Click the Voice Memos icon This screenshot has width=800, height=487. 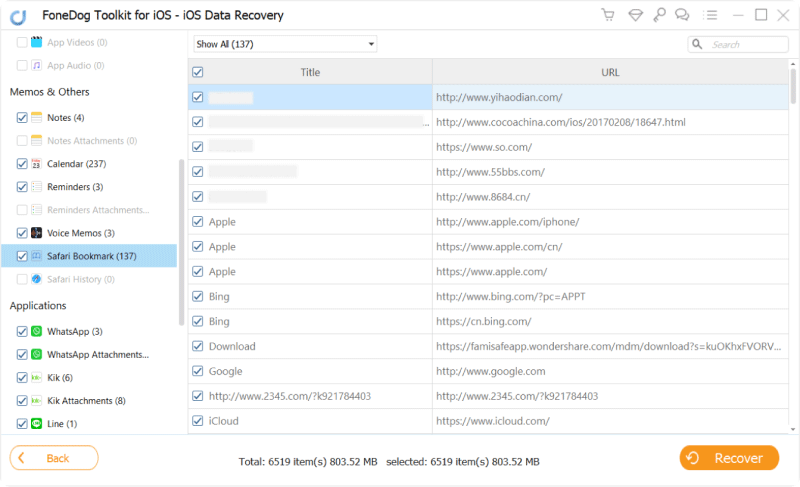click(x=36, y=233)
